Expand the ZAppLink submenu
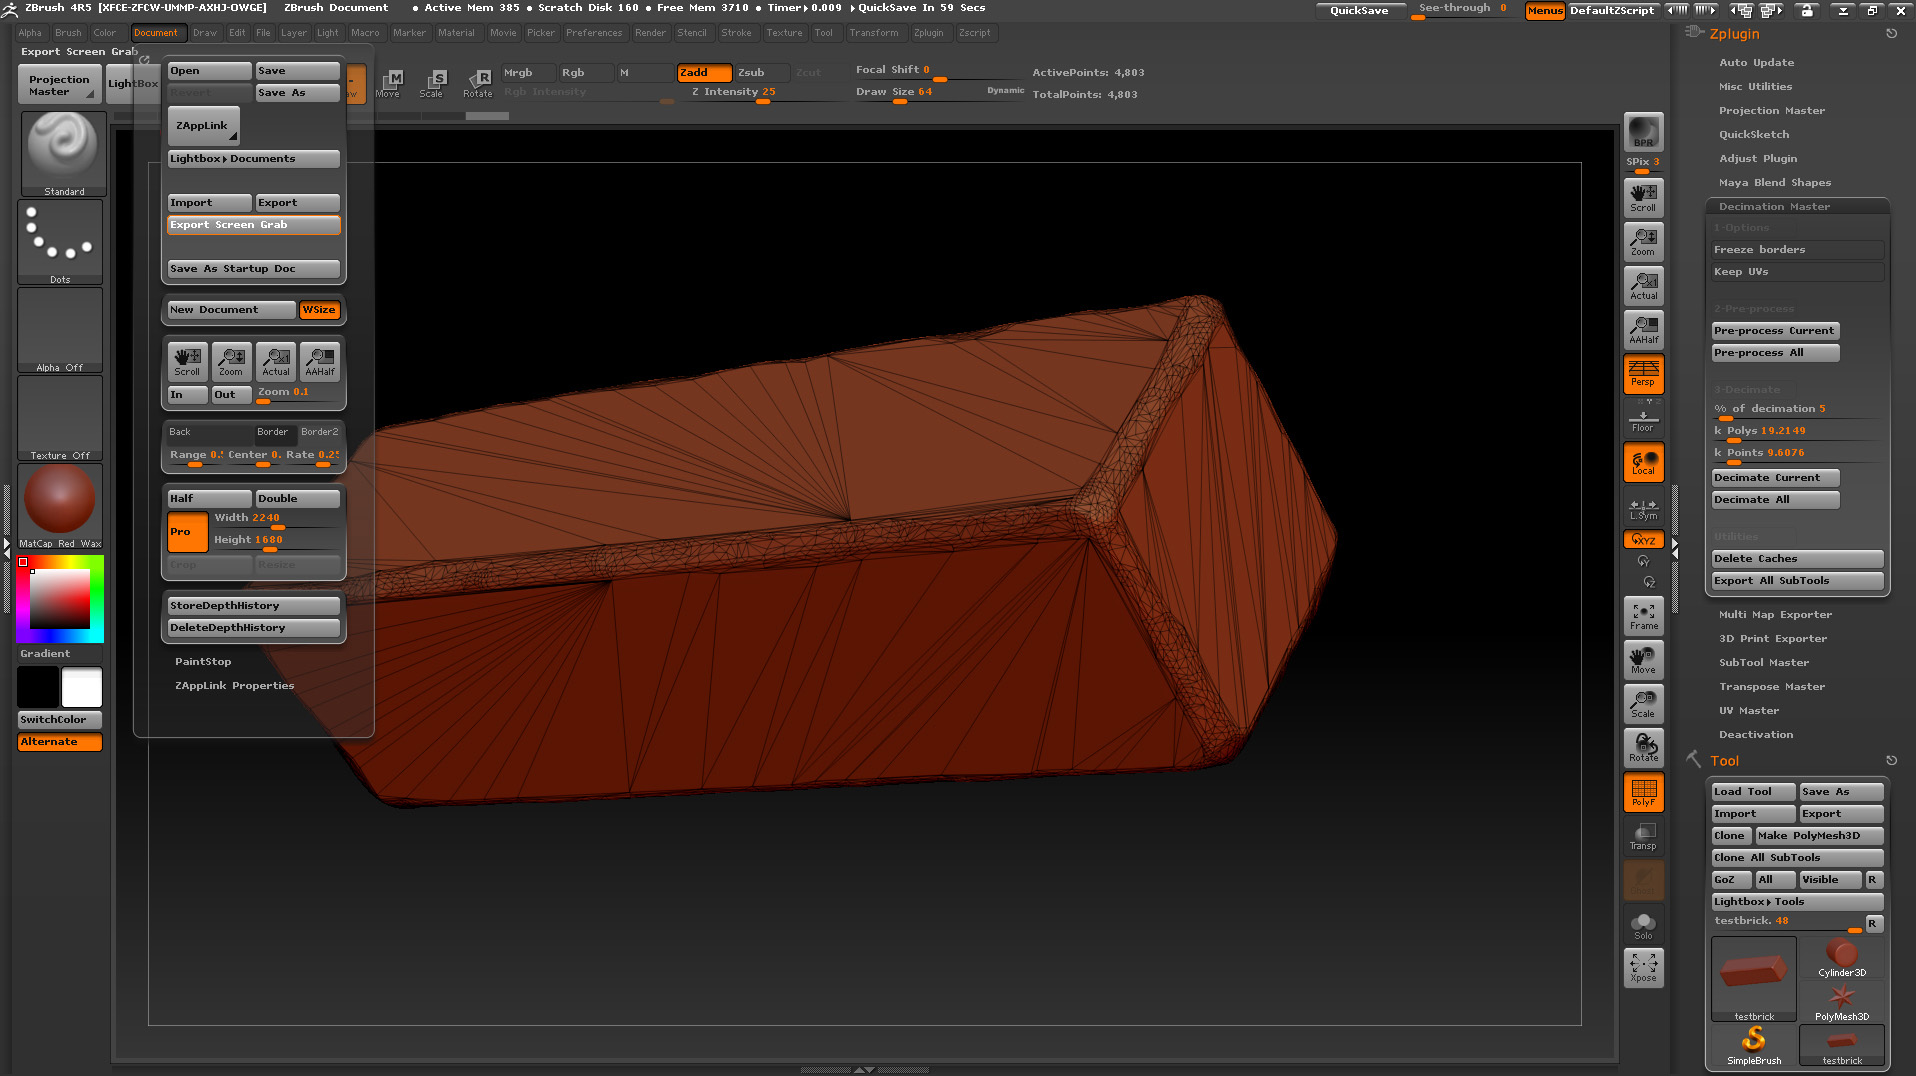 202,125
